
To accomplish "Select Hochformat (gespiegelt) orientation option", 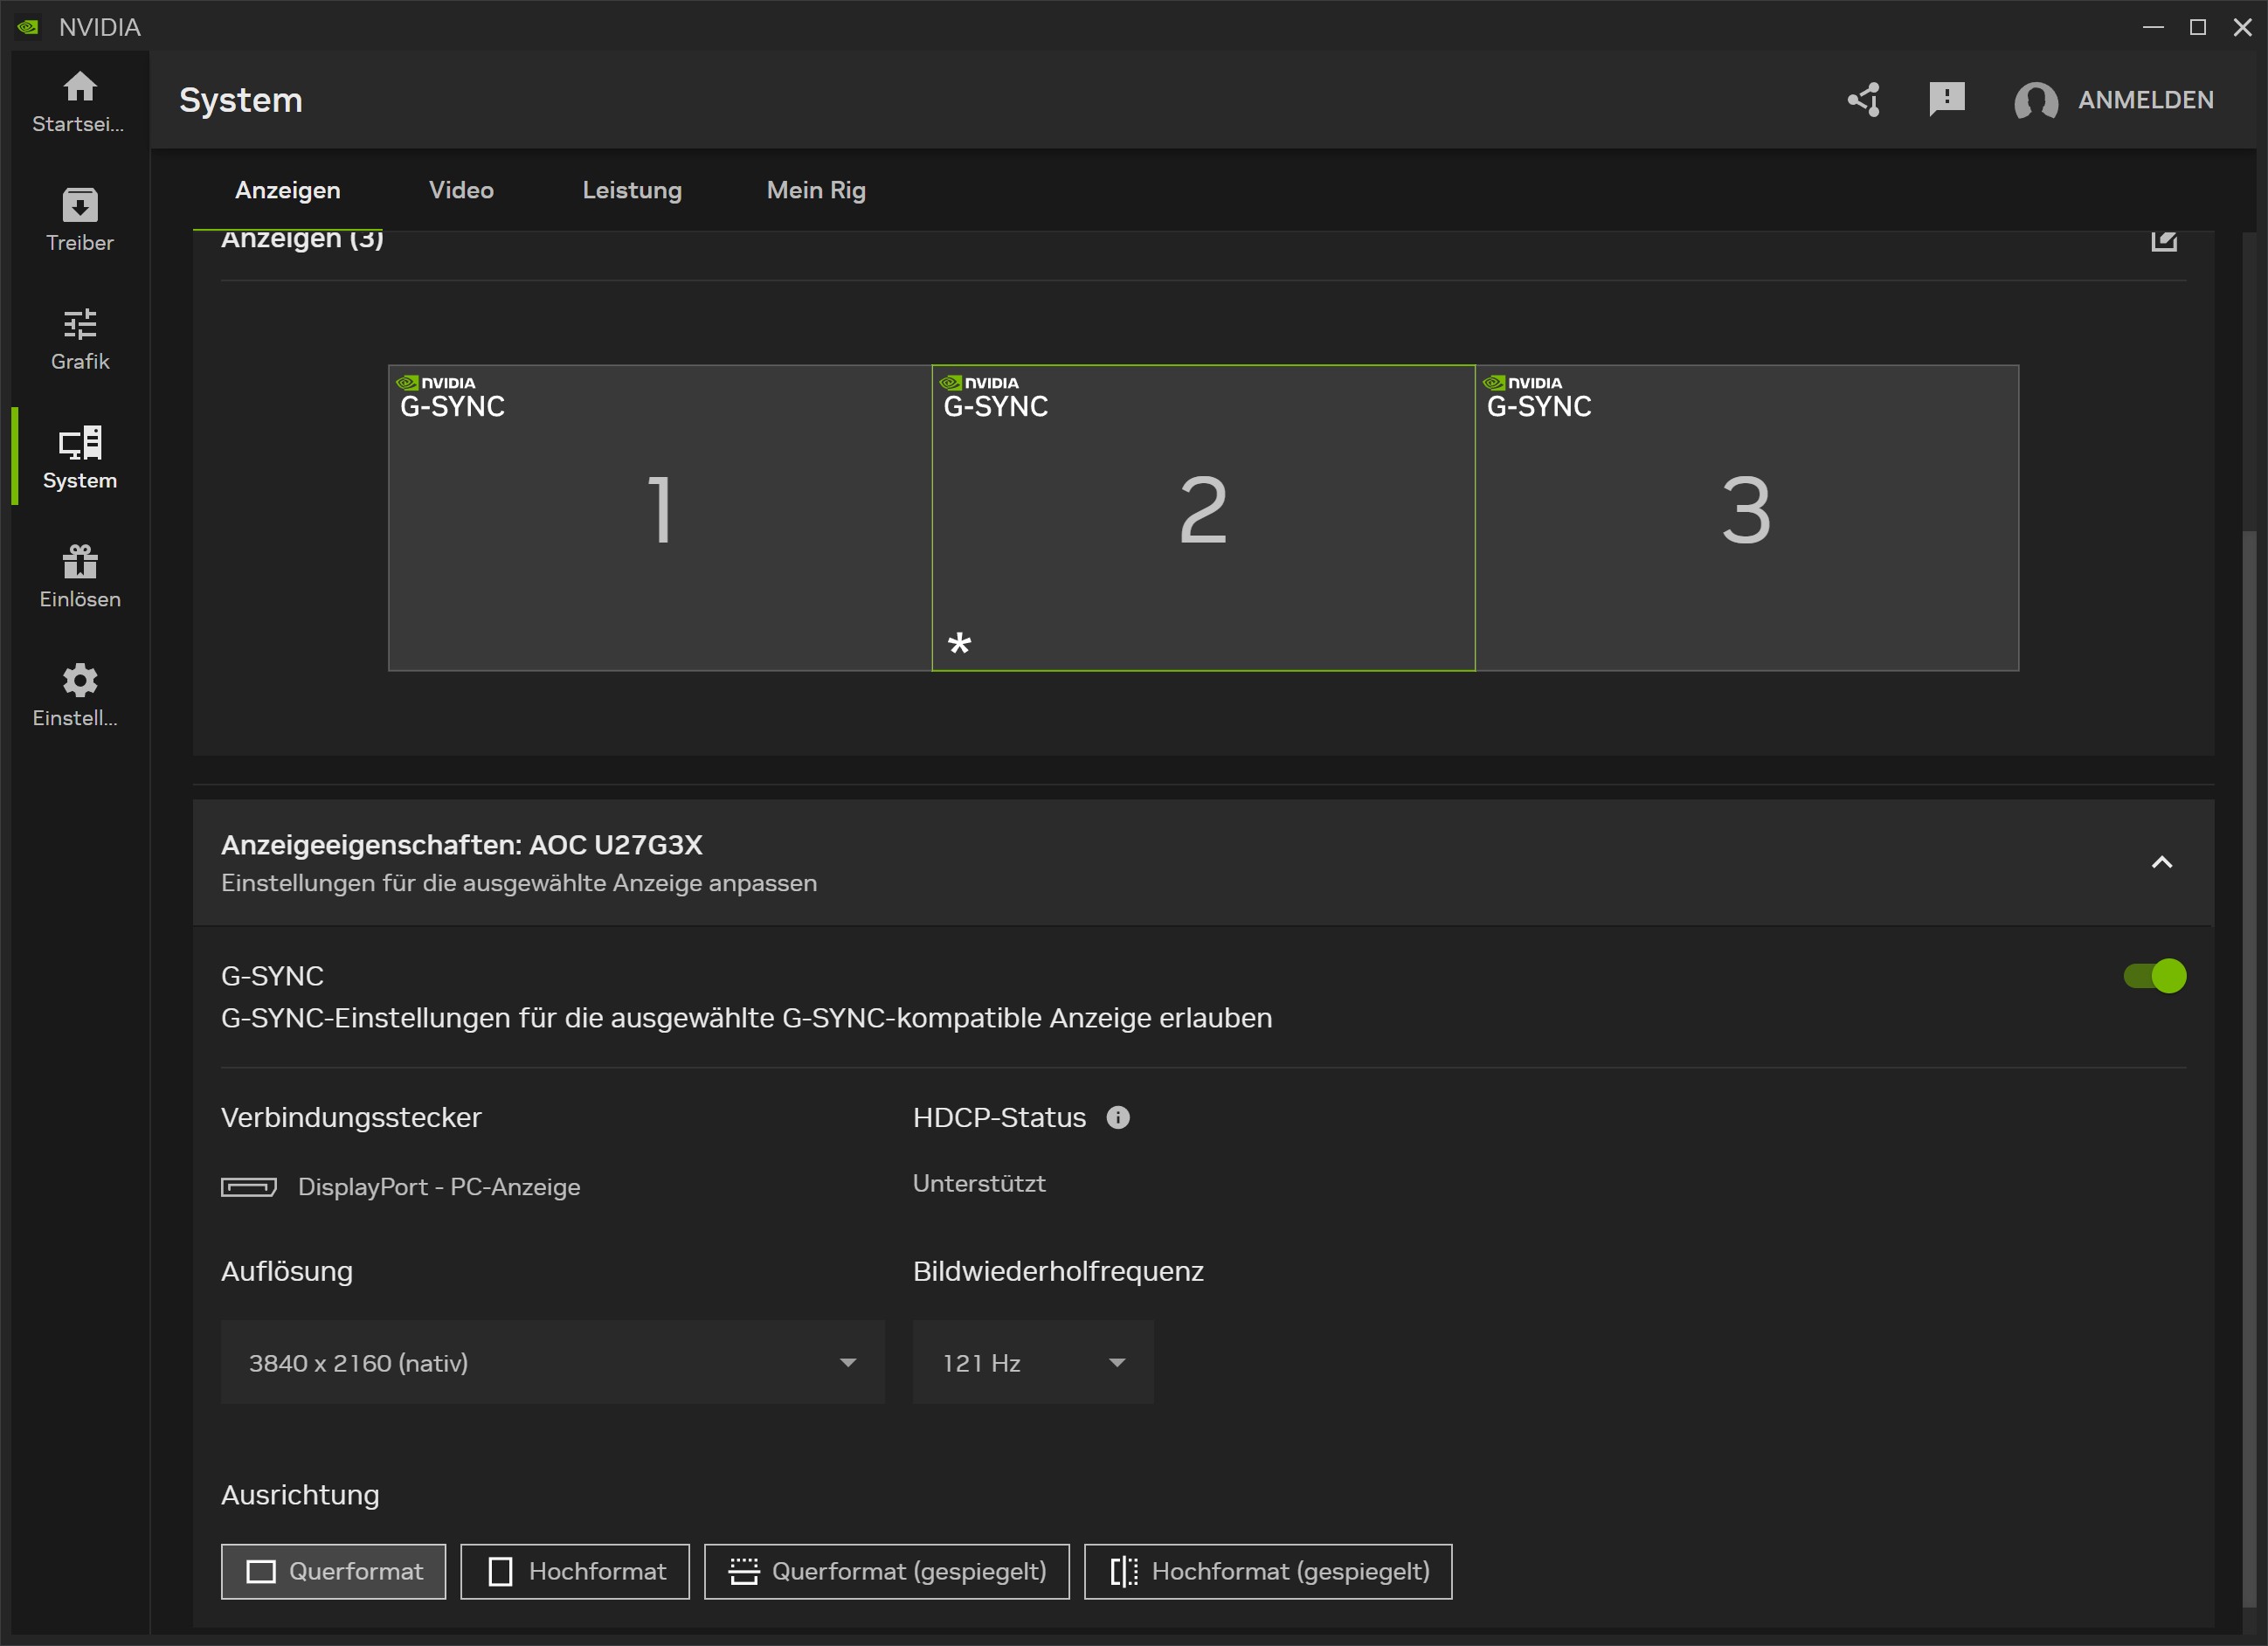I will pyautogui.click(x=1267, y=1571).
